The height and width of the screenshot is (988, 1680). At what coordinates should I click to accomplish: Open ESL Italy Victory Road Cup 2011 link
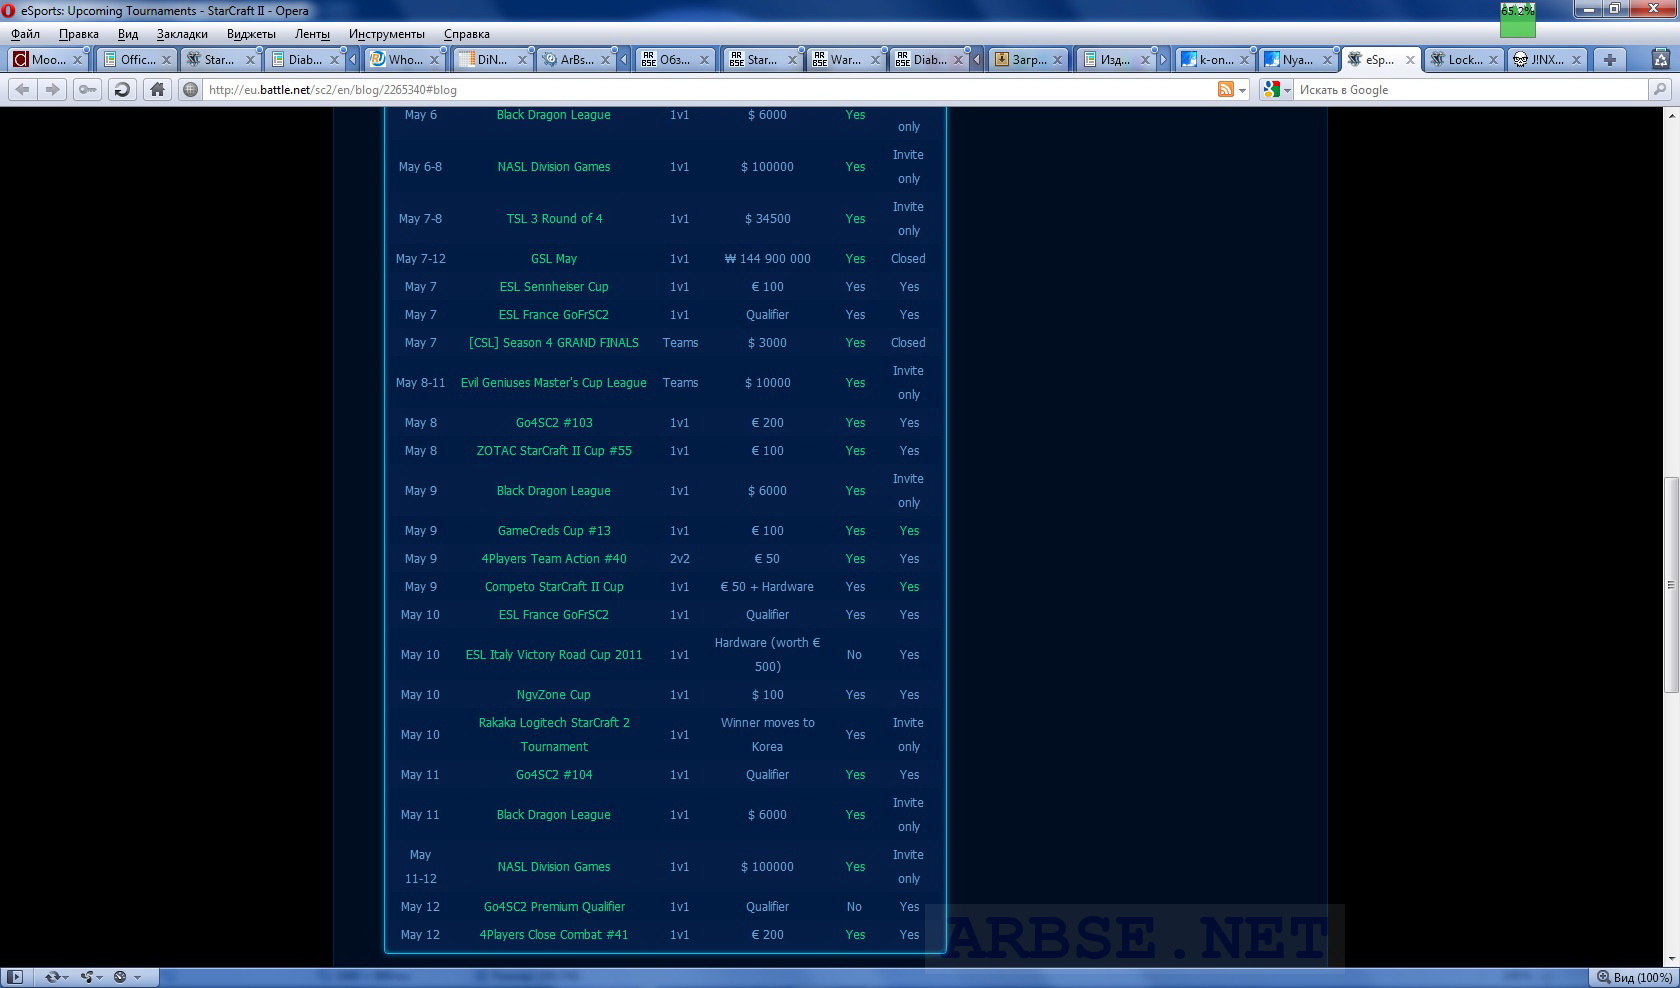pos(554,655)
